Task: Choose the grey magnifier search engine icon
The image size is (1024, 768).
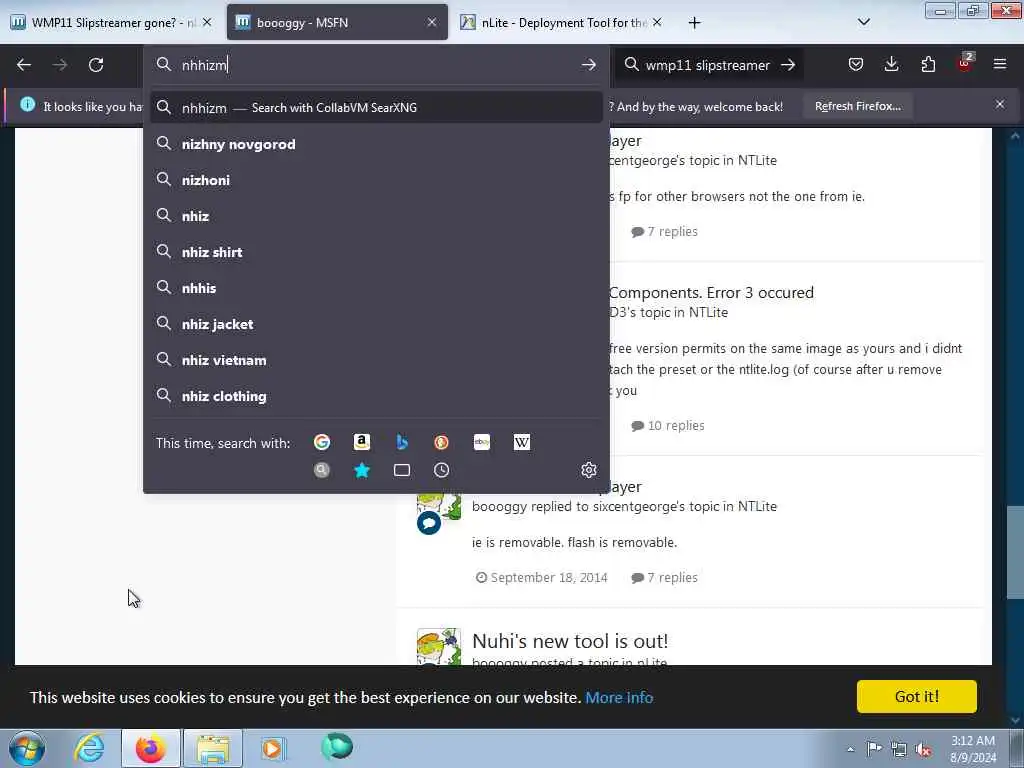Action: pos(322,470)
